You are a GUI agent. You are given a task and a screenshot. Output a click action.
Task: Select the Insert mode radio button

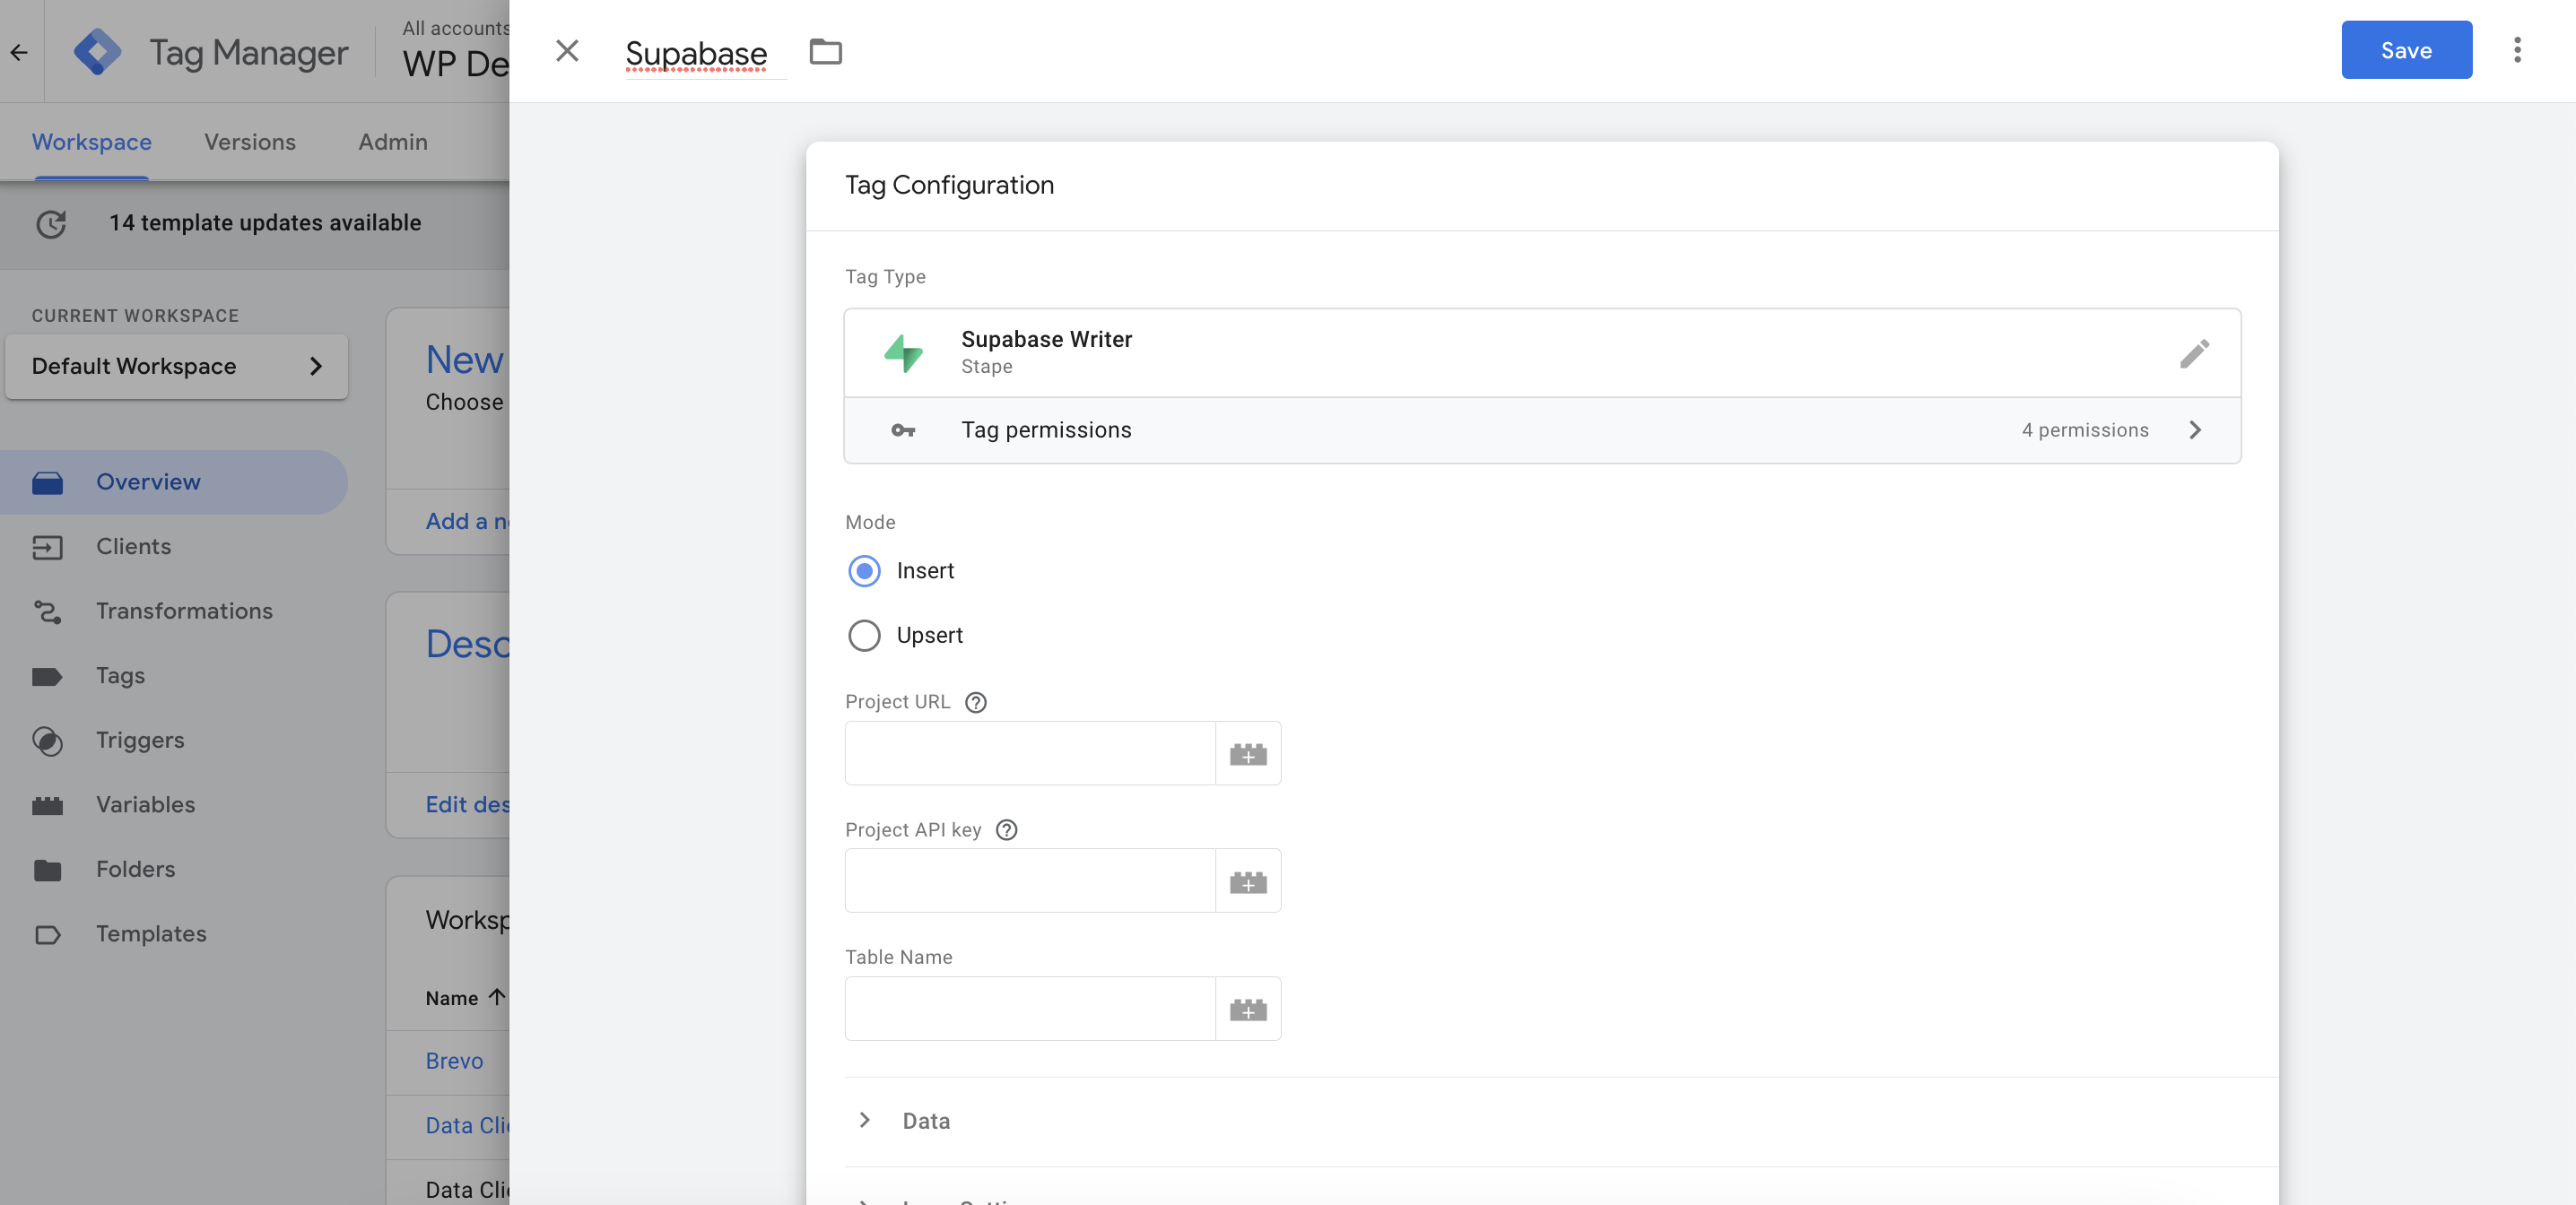click(x=864, y=571)
